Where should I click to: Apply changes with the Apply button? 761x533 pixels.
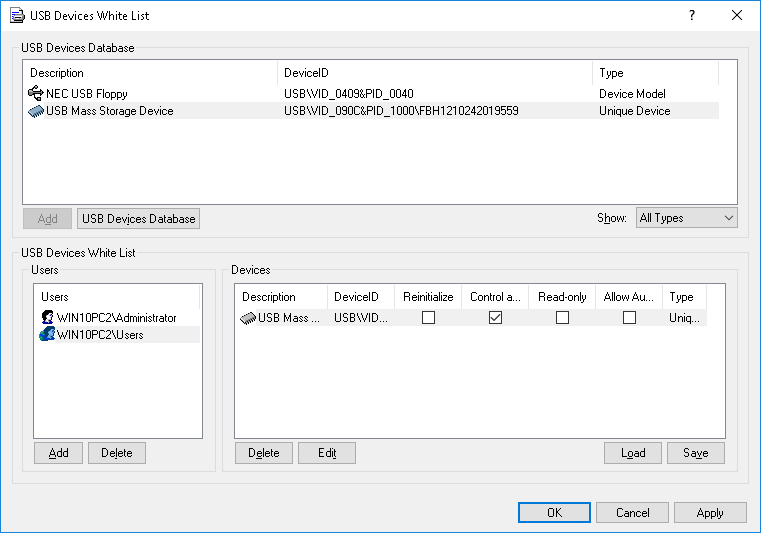click(x=710, y=513)
